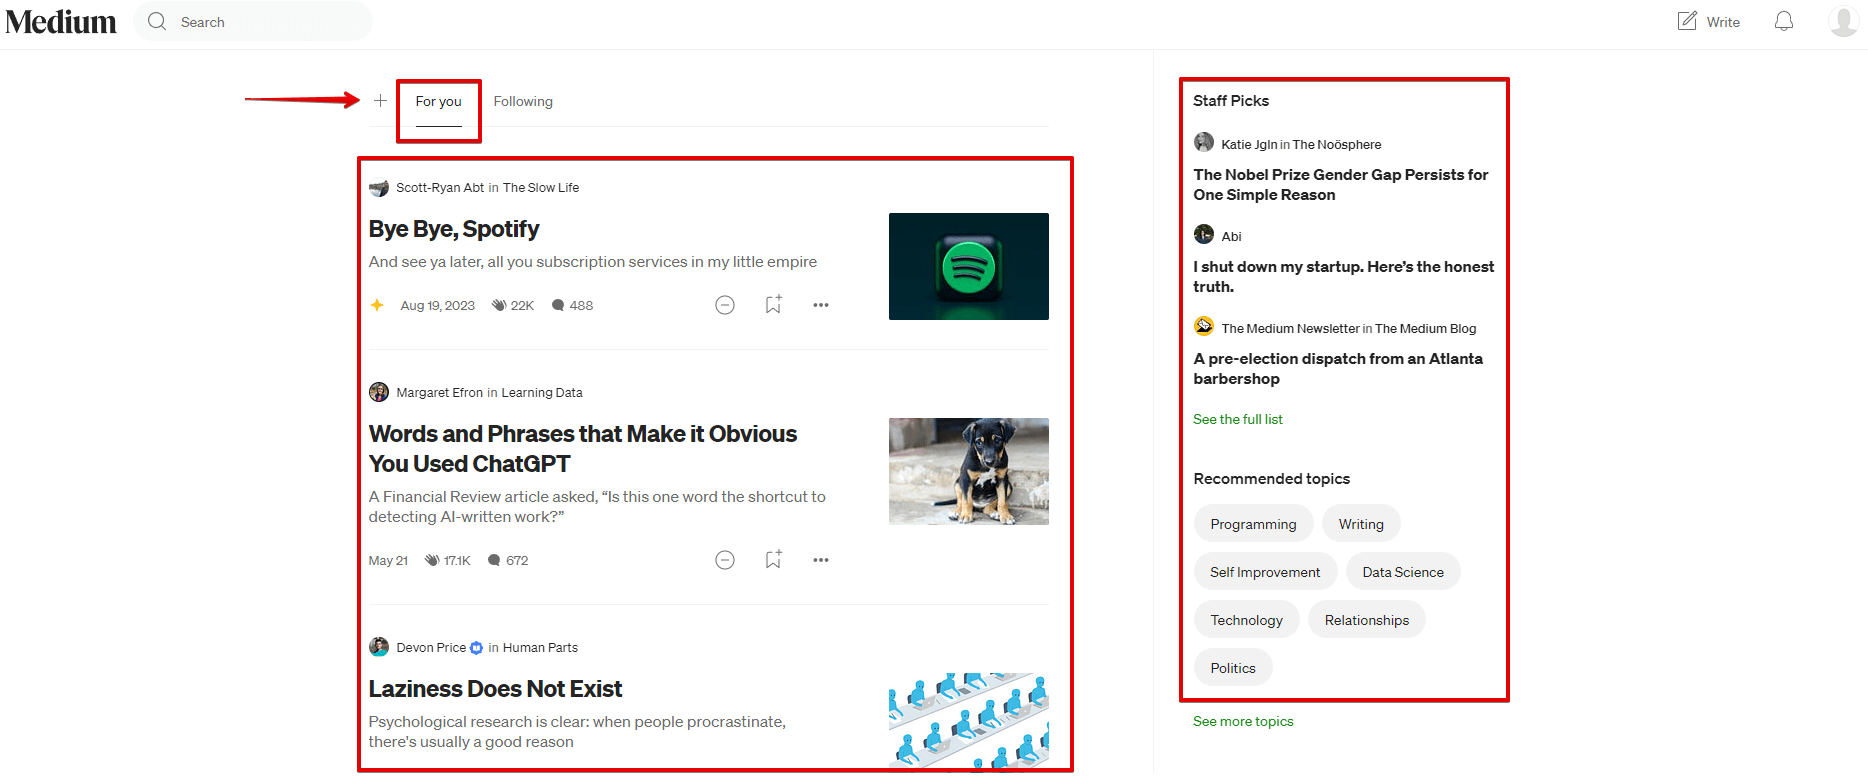
Task: Click the clap count 22K icon
Action: [x=499, y=305]
